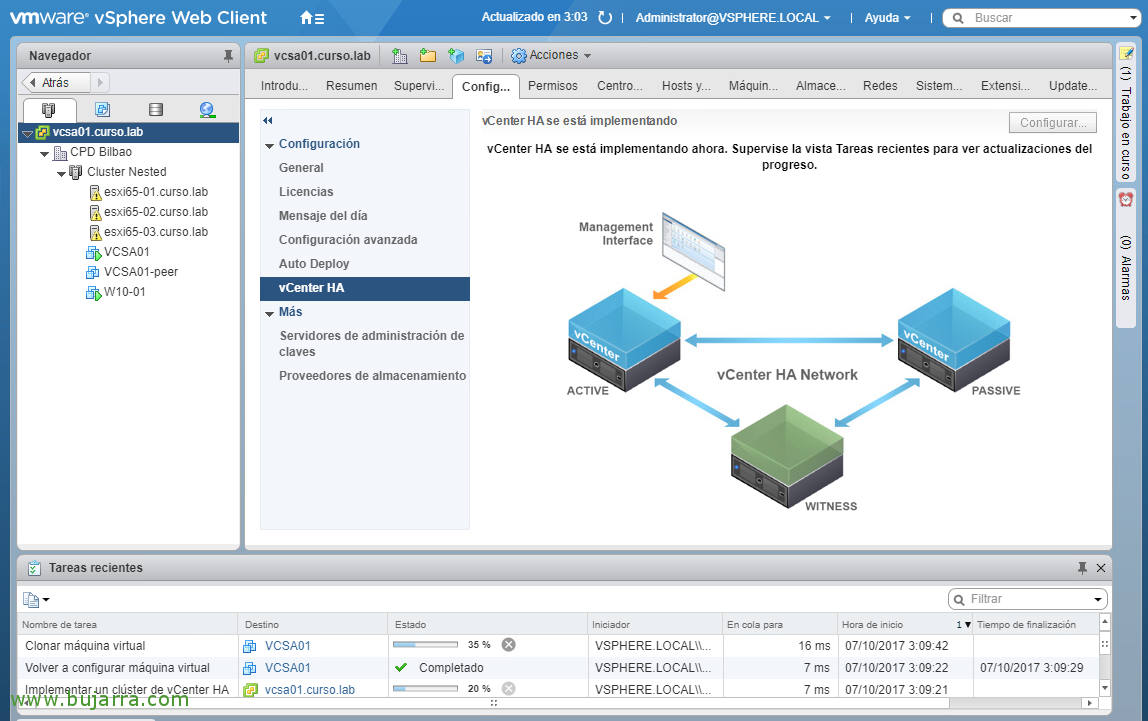1148x721 pixels.
Task: Open the VCSA01 link in Clonar row
Action: (x=288, y=646)
